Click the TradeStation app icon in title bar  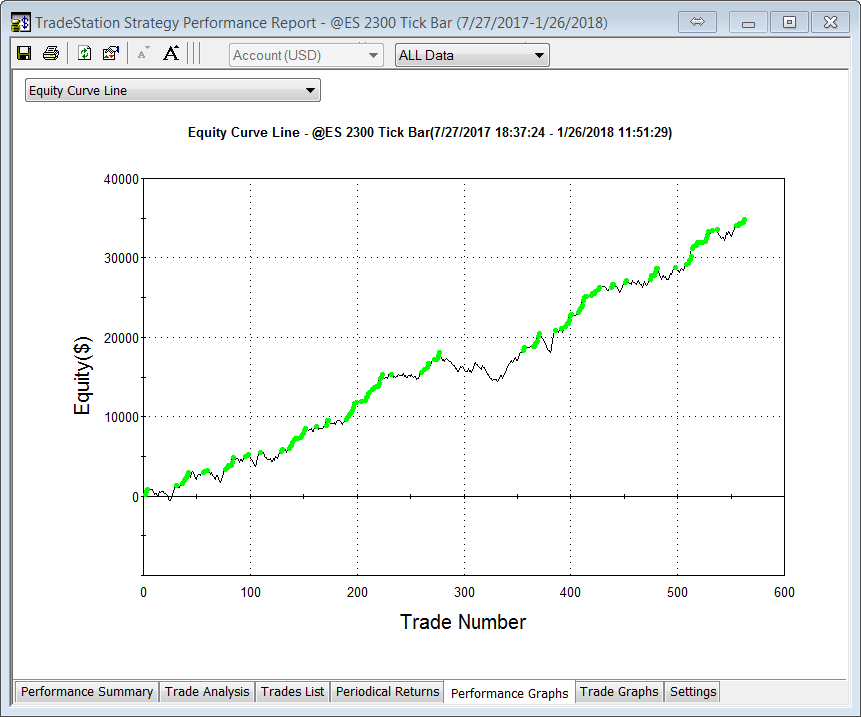[19, 22]
